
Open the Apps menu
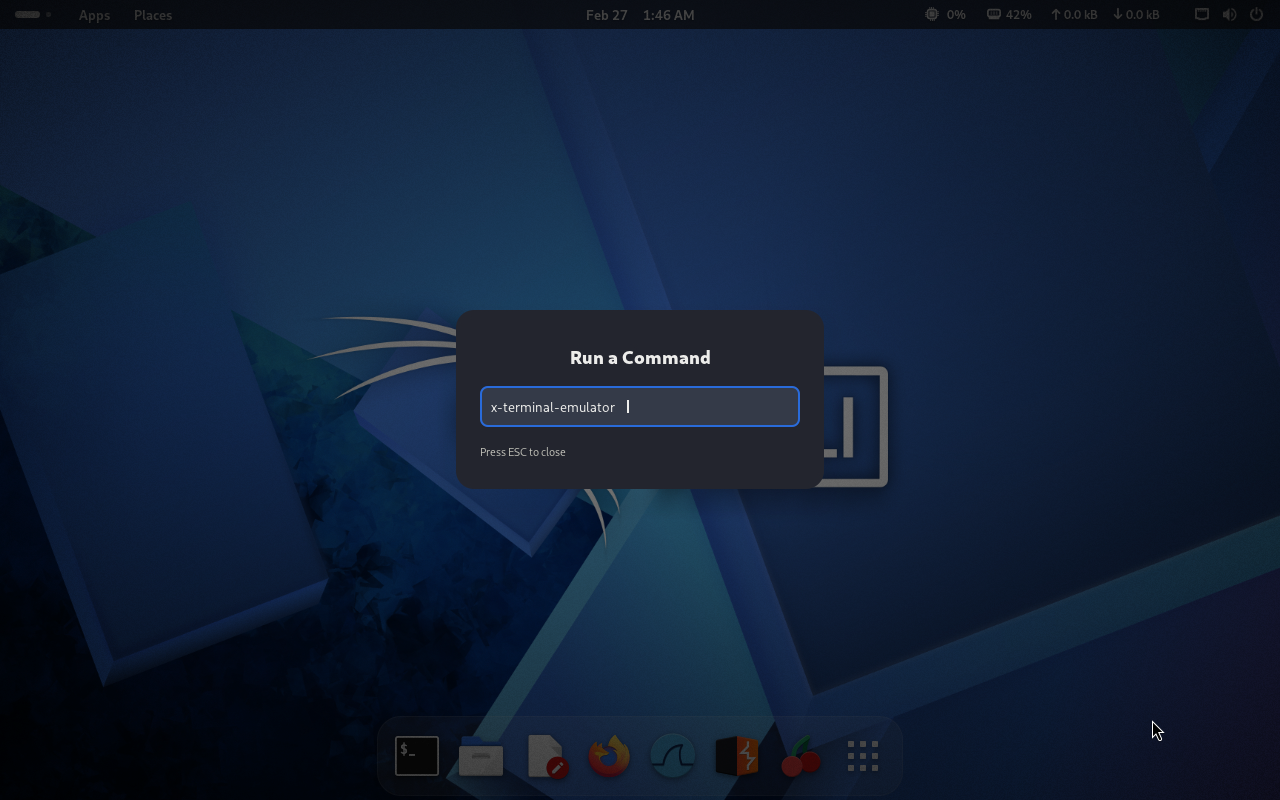click(94, 15)
